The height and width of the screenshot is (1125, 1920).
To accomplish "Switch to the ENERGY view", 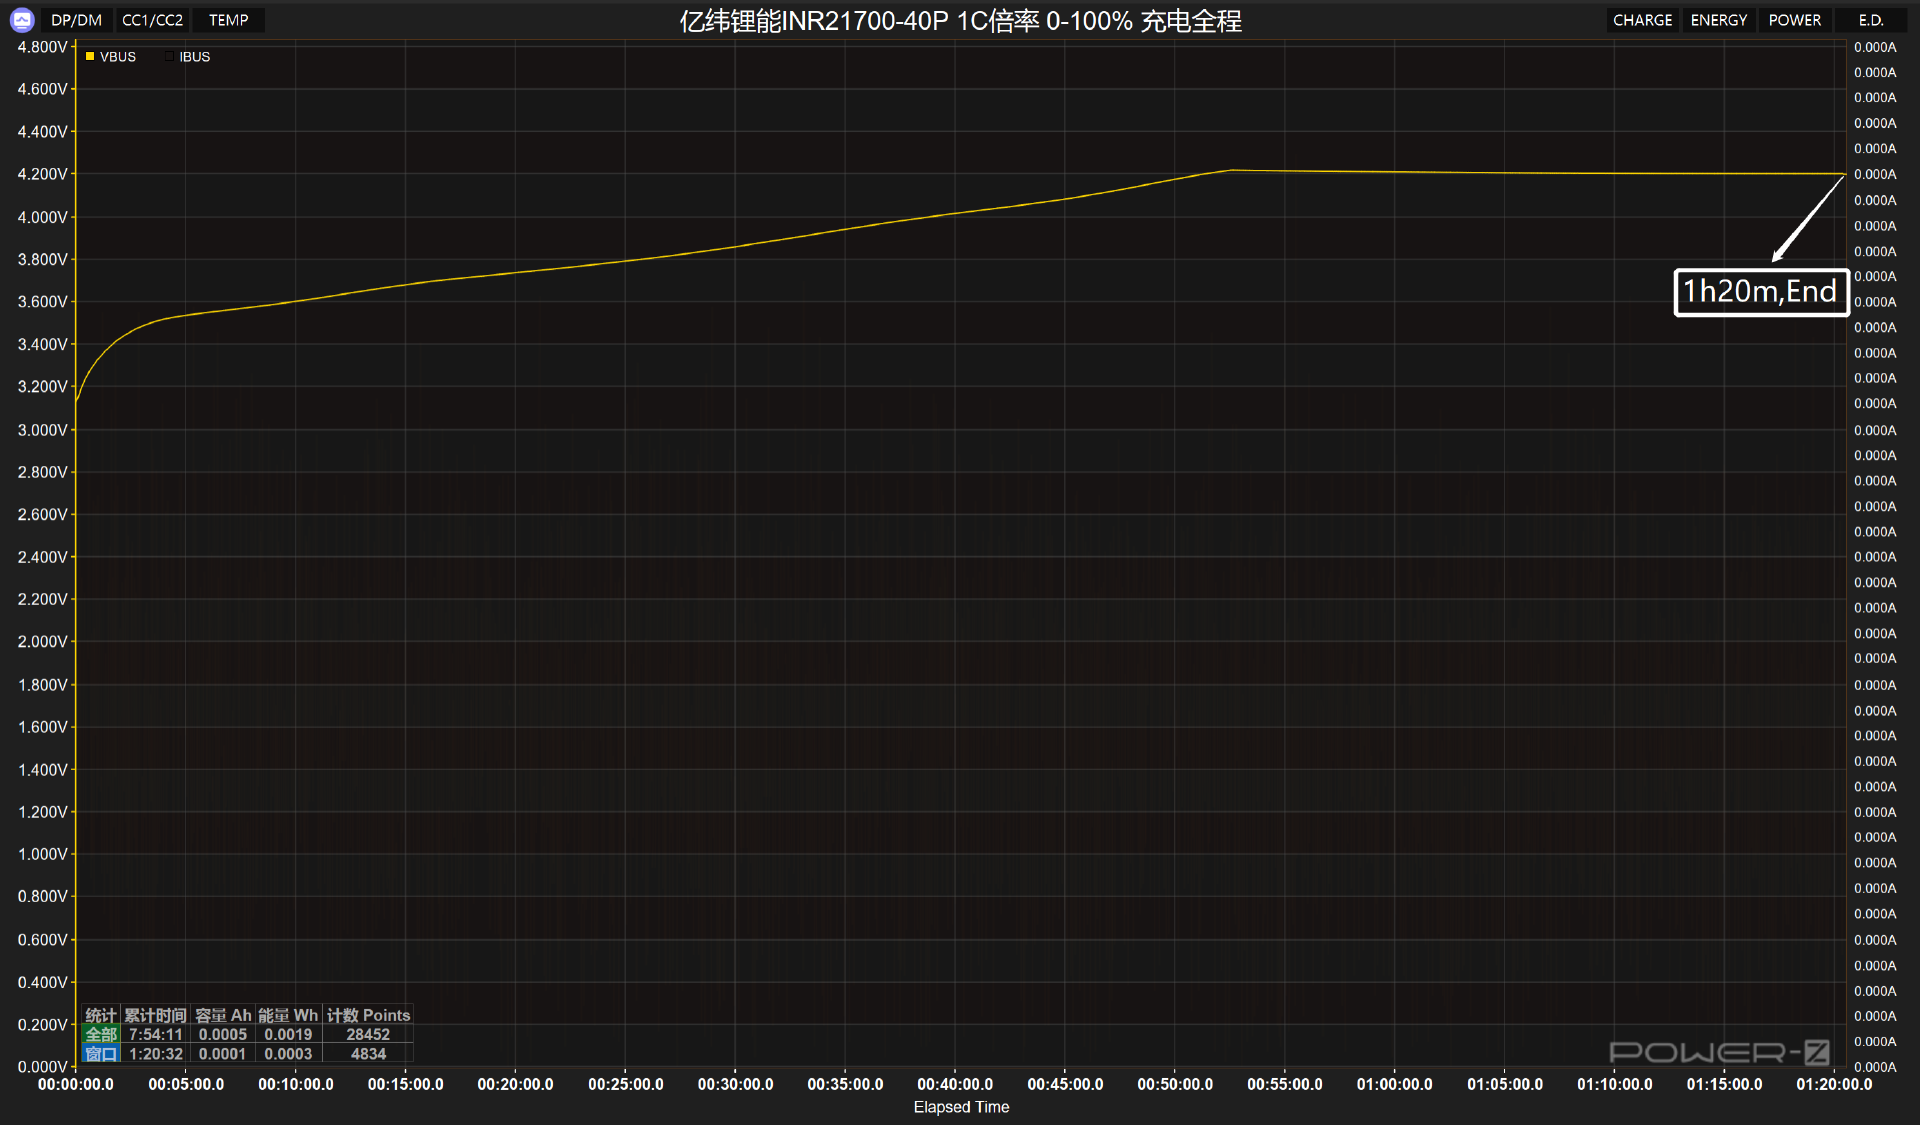I will (1718, 20).
